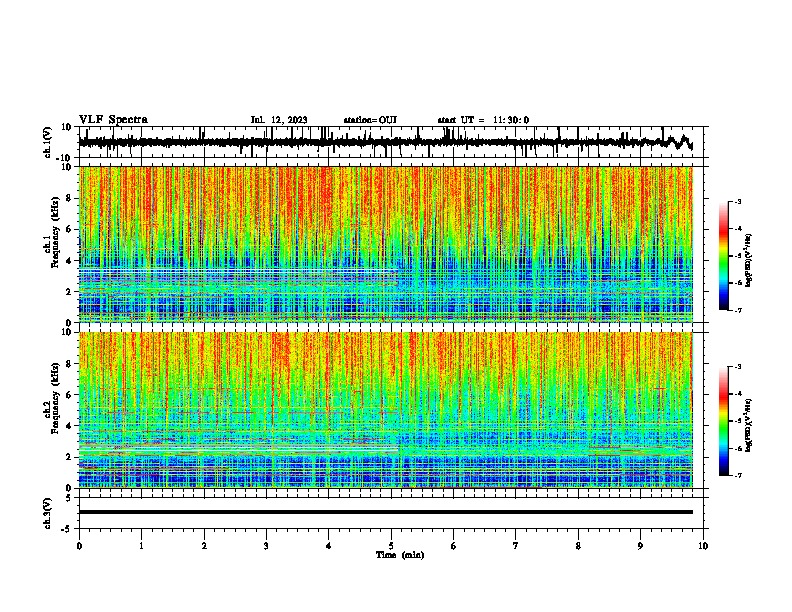
Task: Click time axis tick label "8"
Action: (x=578, y=546)
